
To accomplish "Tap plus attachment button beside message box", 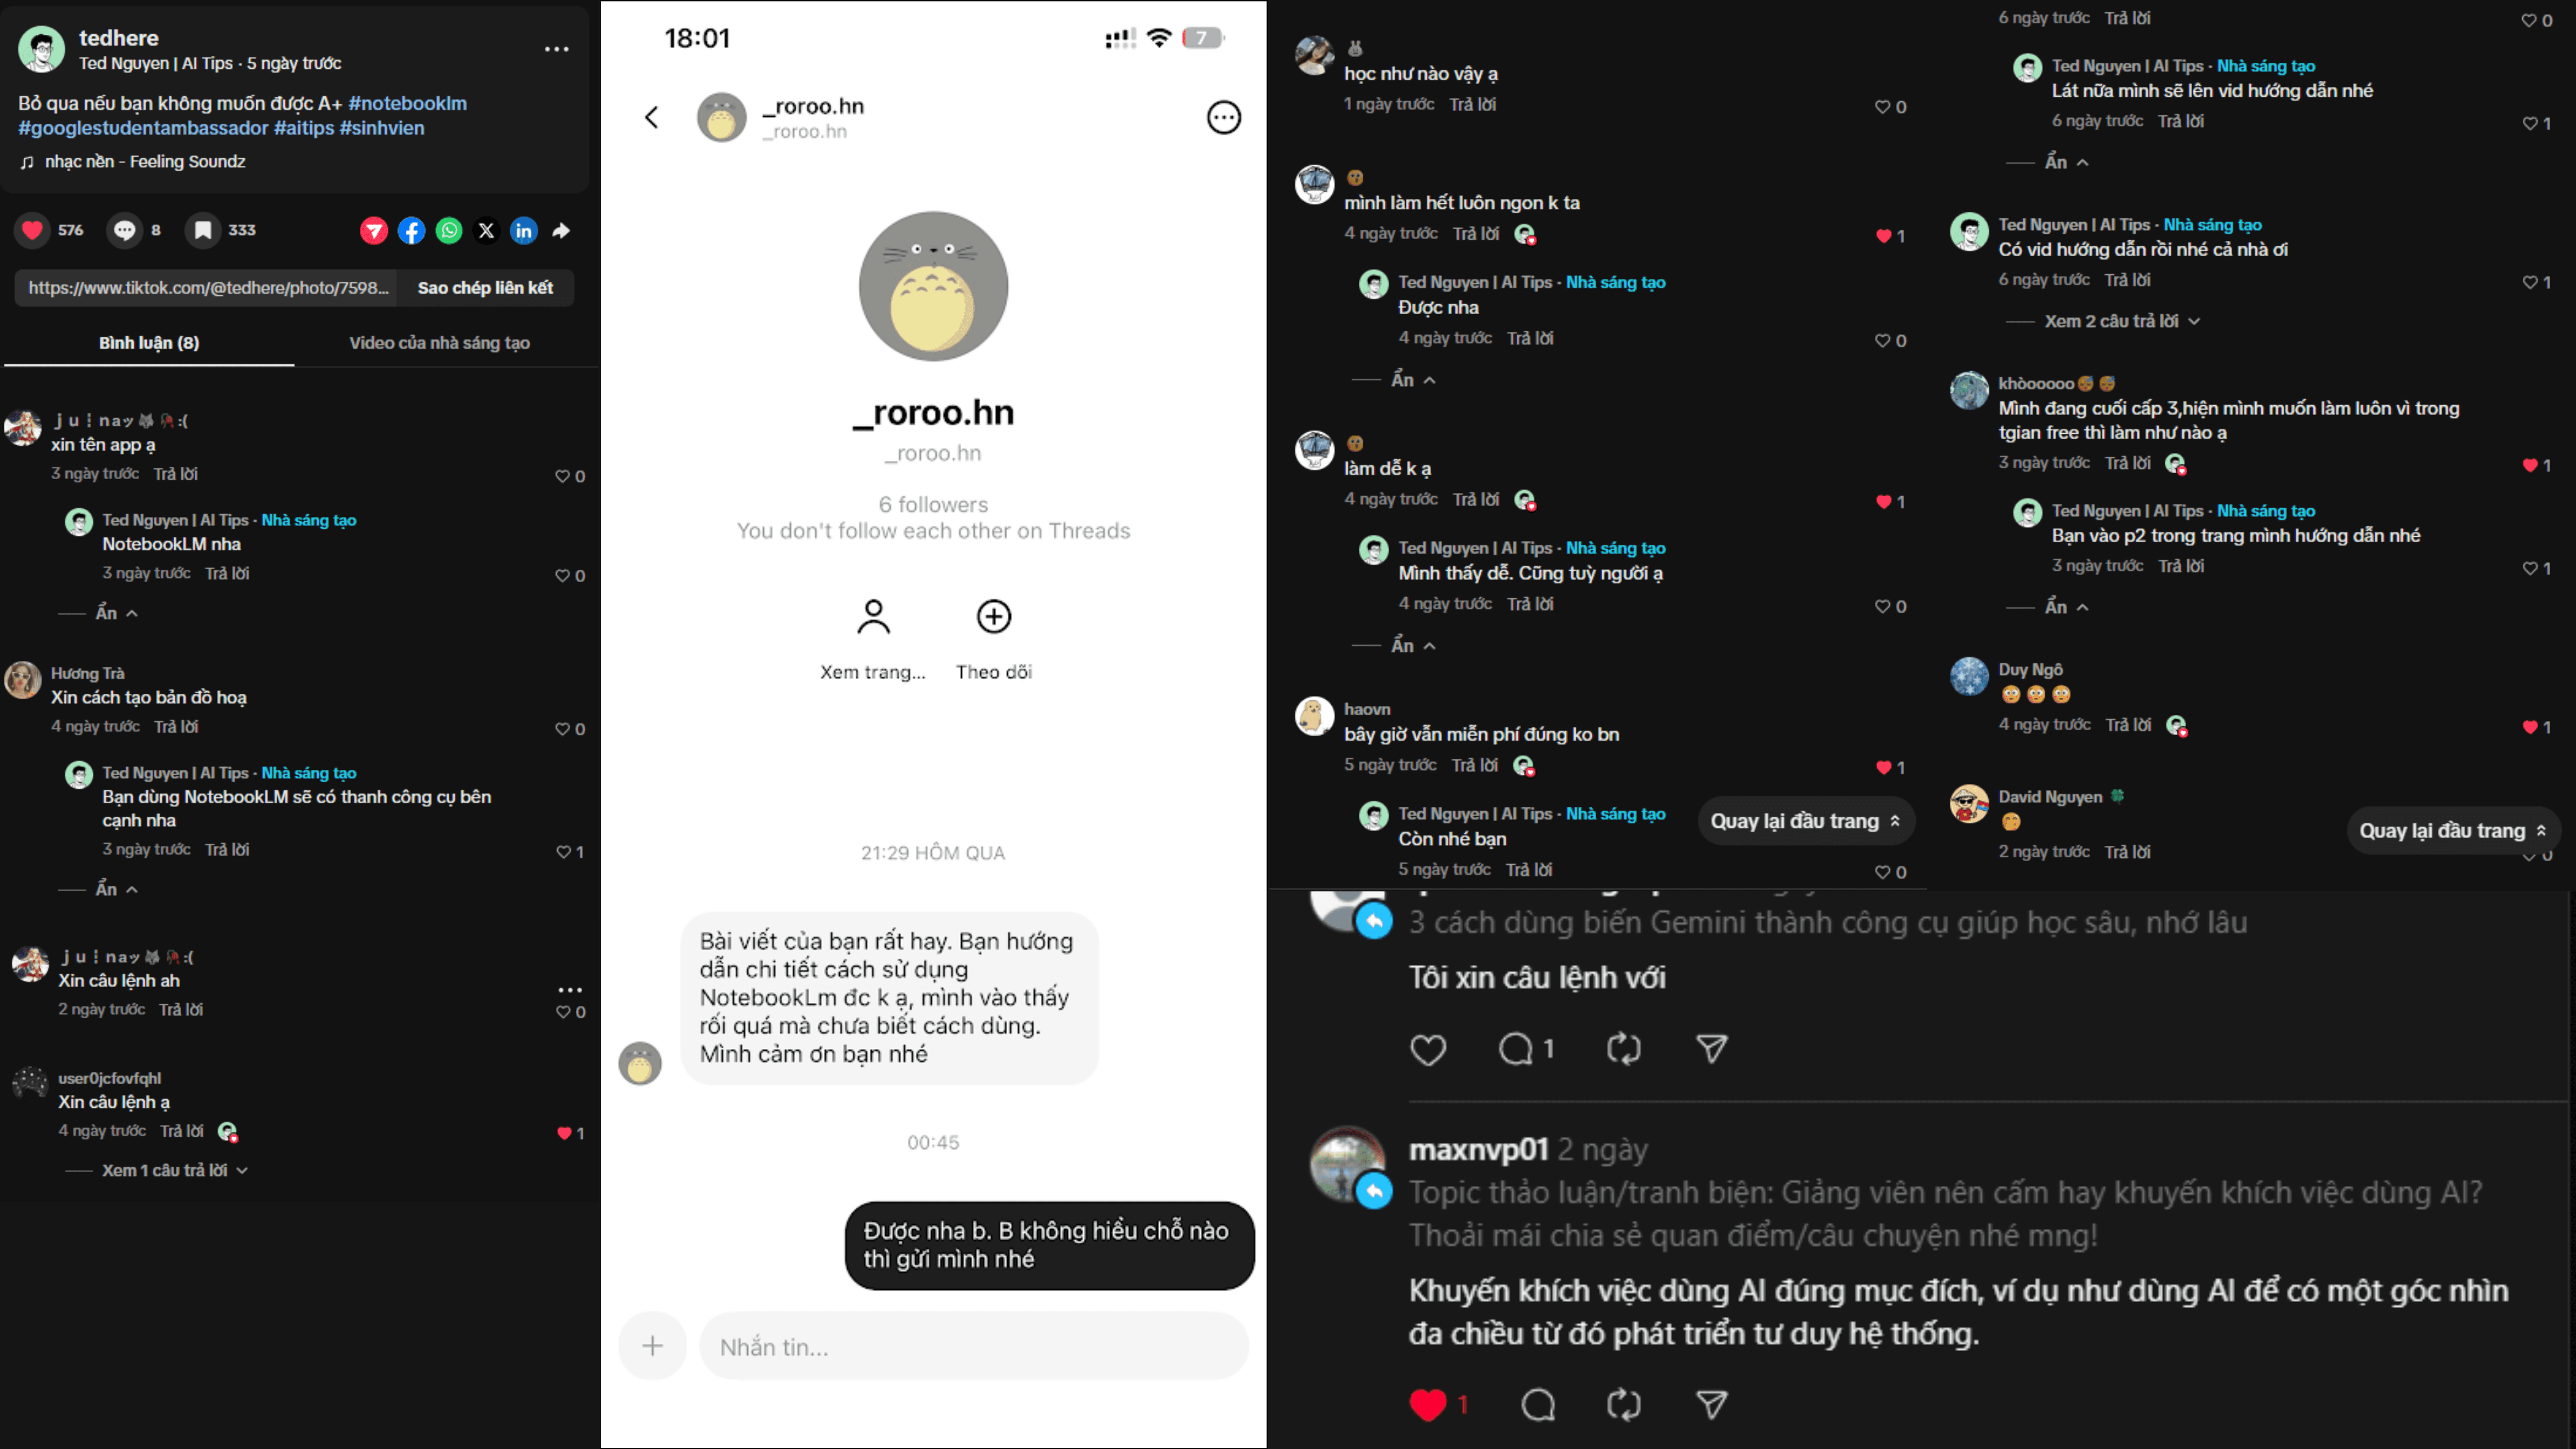I will pos(653,1346).
